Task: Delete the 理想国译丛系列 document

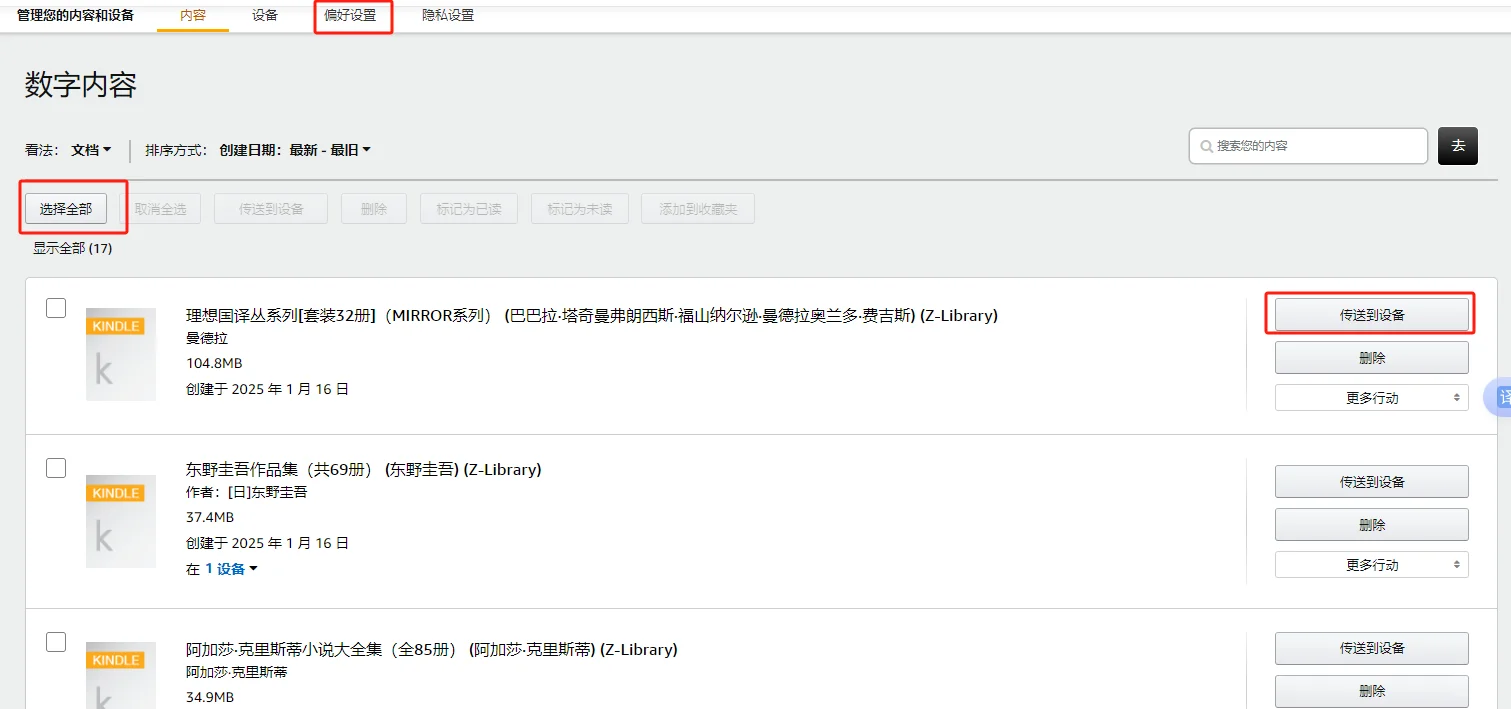Action: coord(1372,357)
